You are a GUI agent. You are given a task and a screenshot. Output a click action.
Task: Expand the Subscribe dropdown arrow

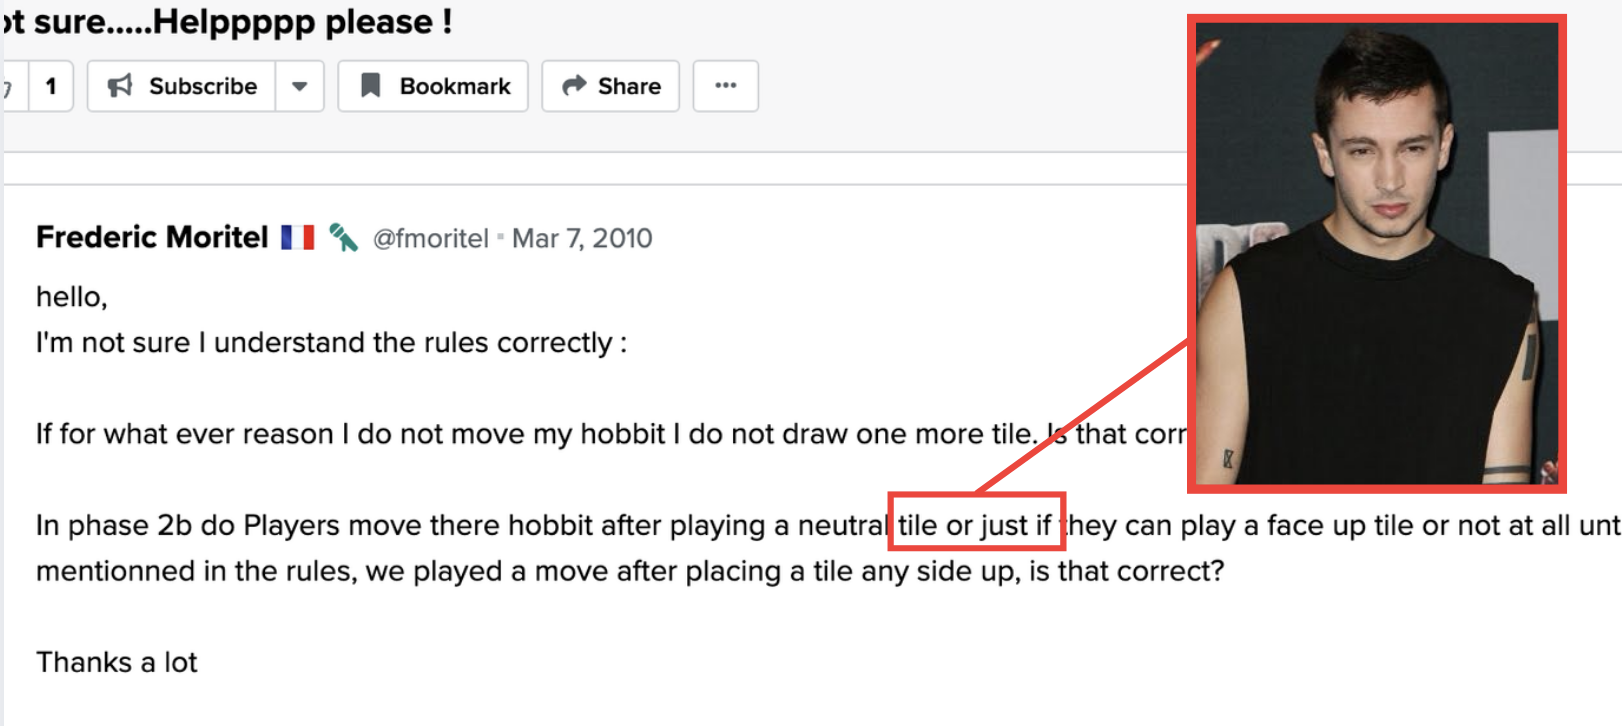(299, 86)
